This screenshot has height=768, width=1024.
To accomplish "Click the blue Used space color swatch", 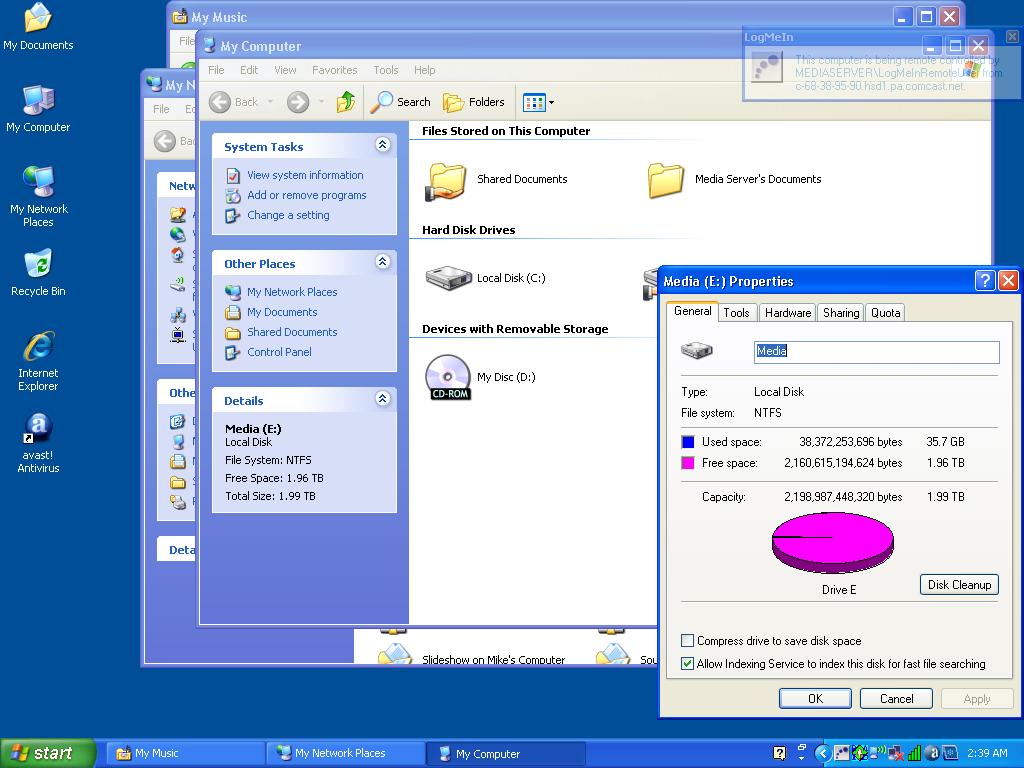I will [x=688, y=442].
